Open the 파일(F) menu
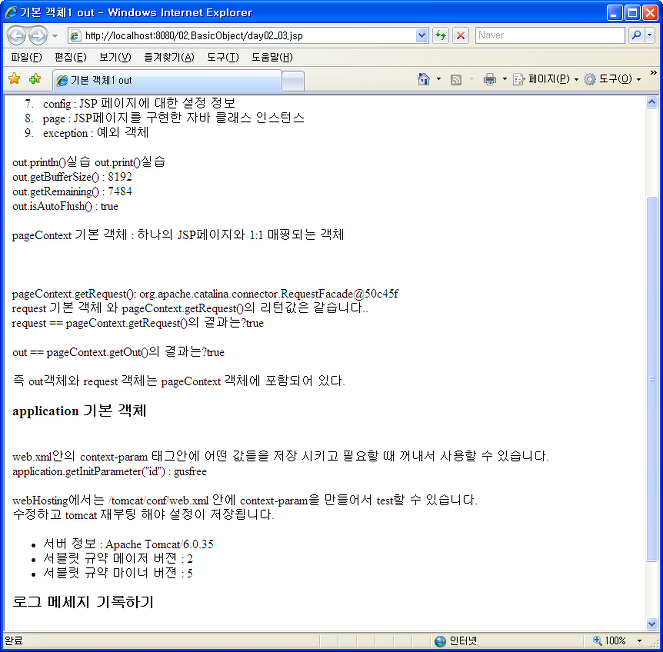This screenshot has height=652, width=663. (x=27, y=57)
